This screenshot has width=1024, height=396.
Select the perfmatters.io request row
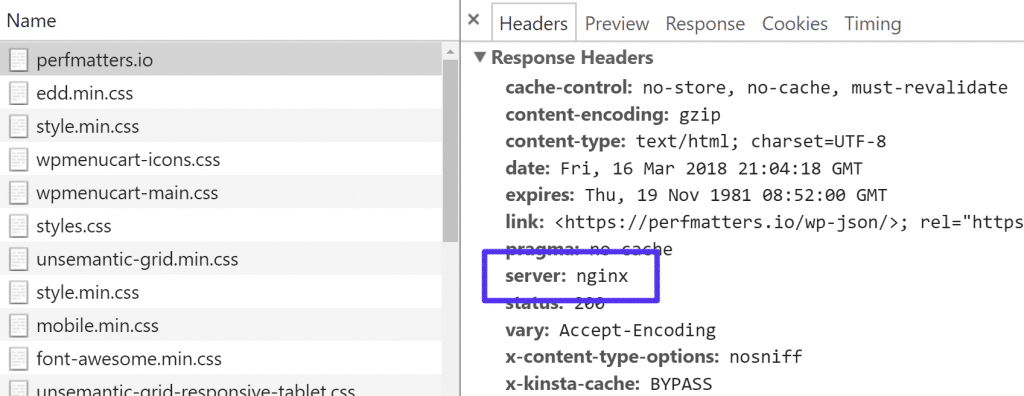(221, 60)
